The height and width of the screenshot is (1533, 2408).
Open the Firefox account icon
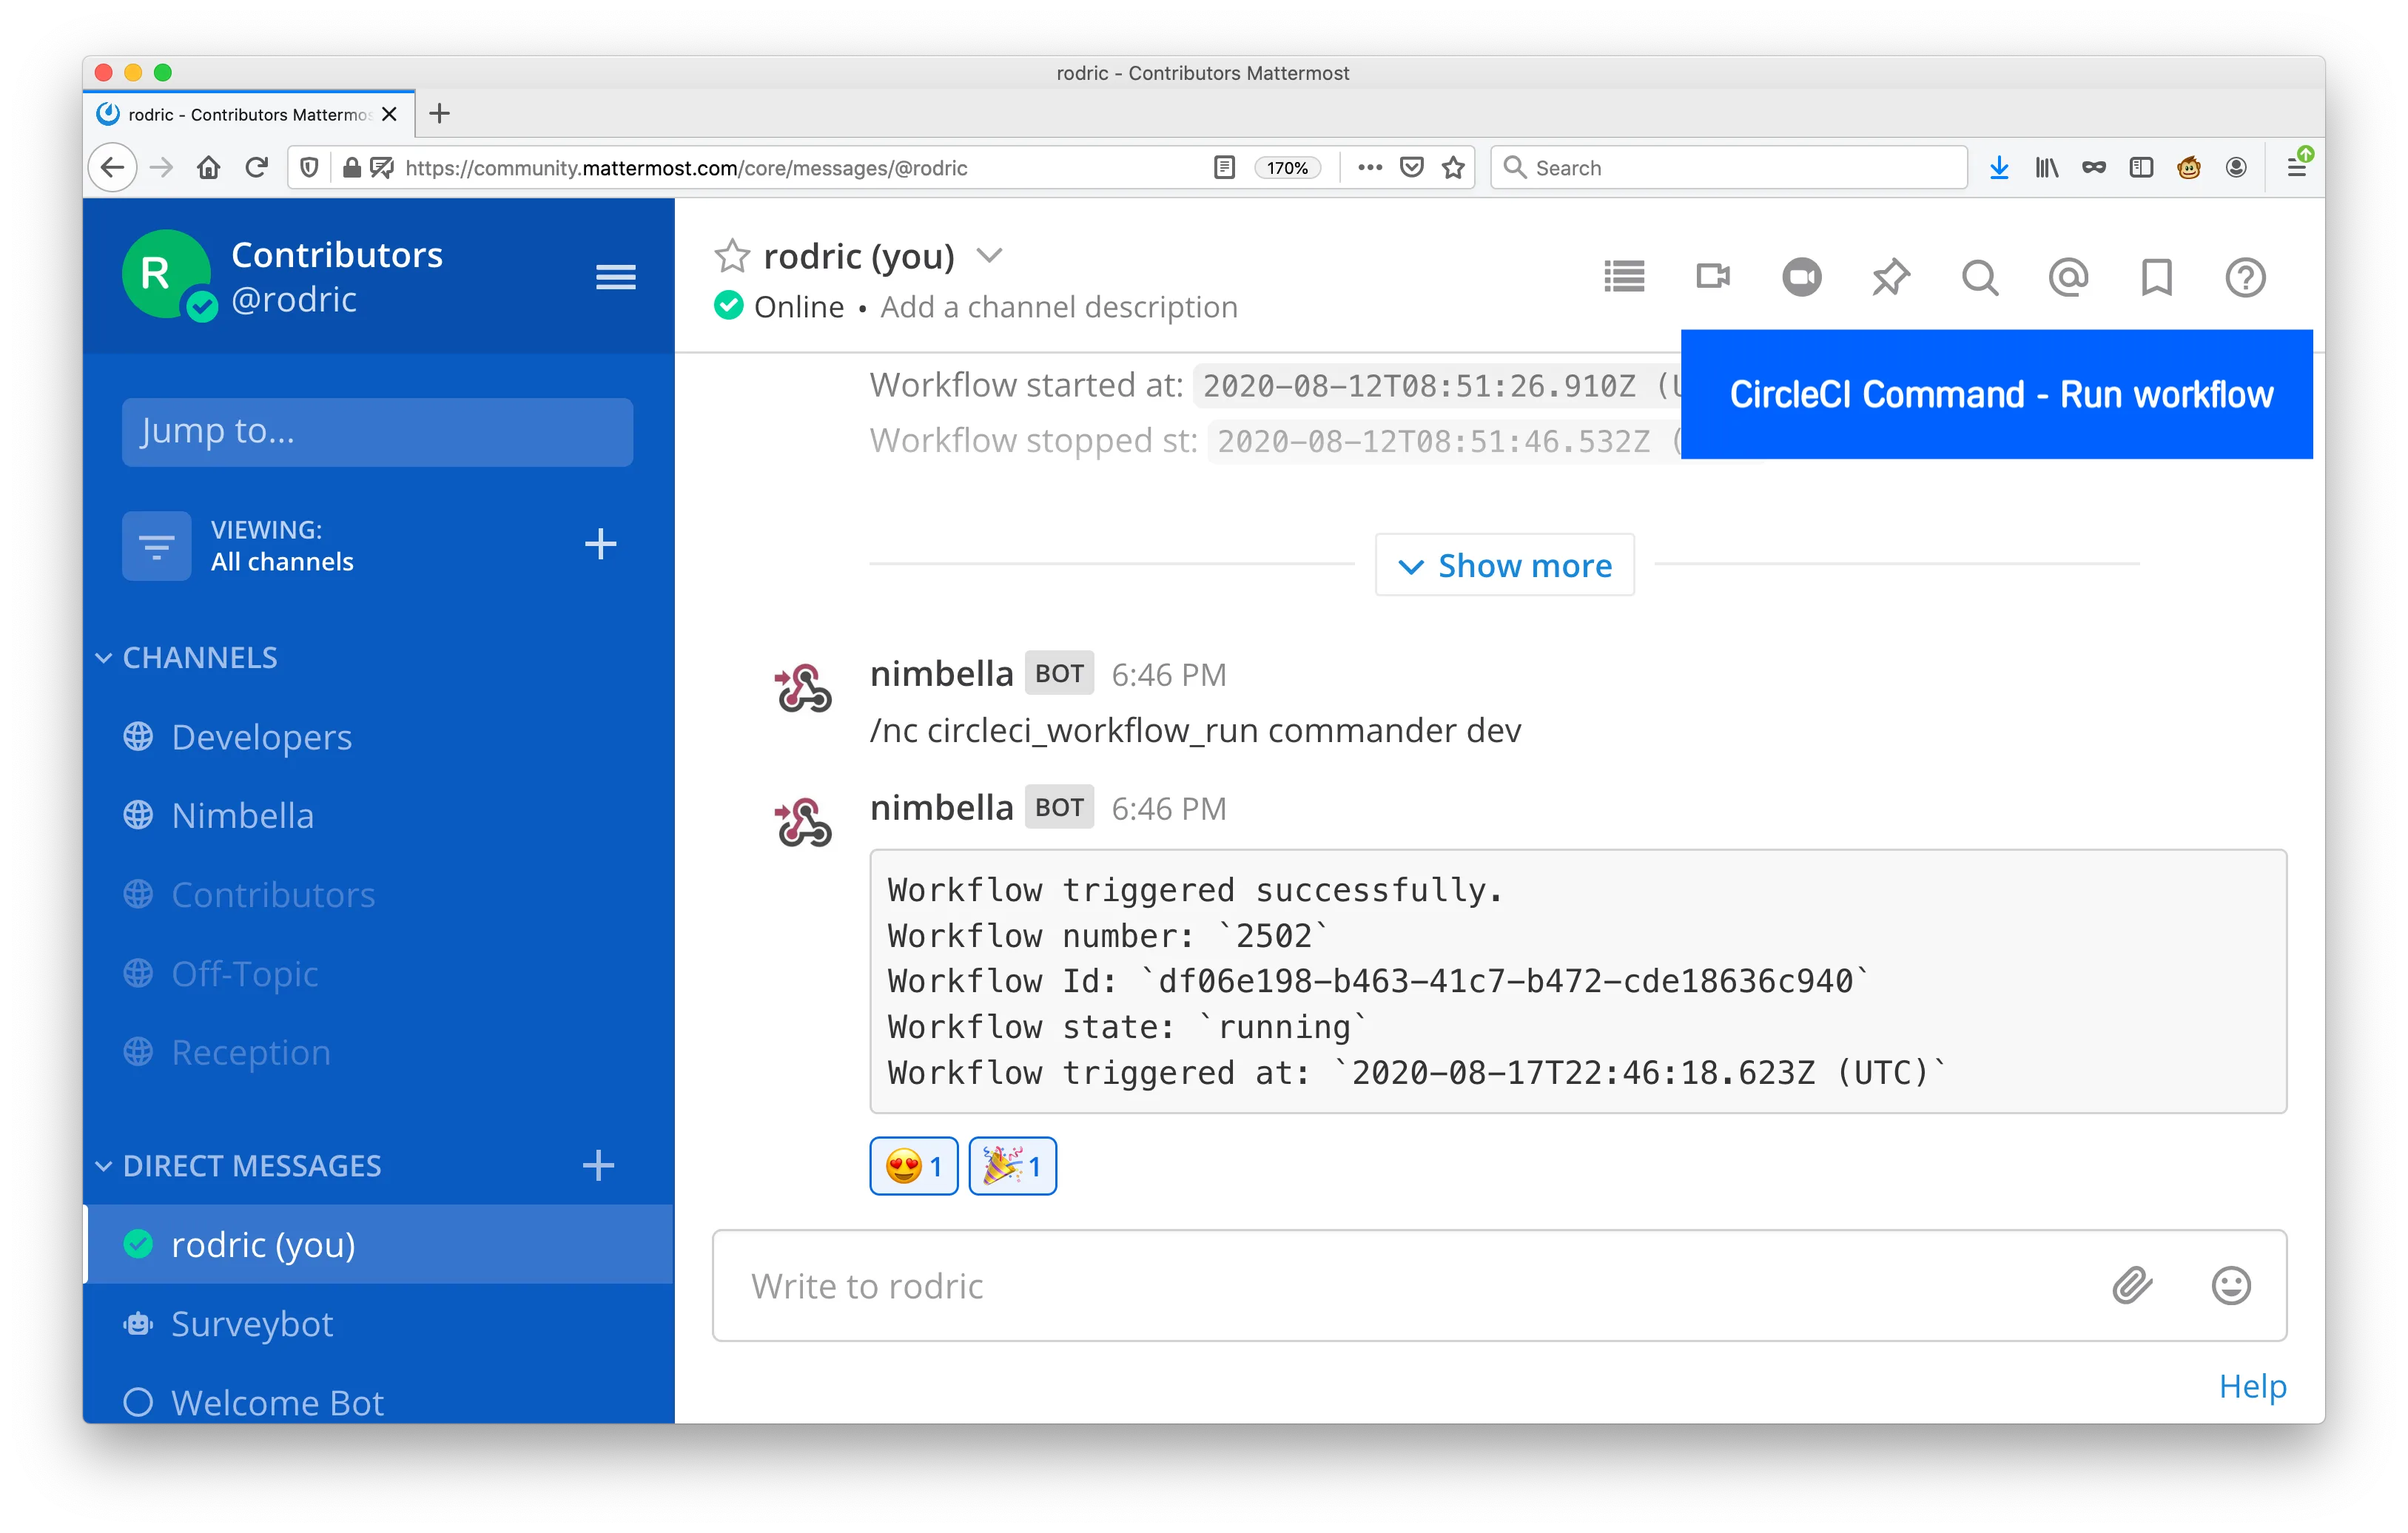coord(2237,167)
